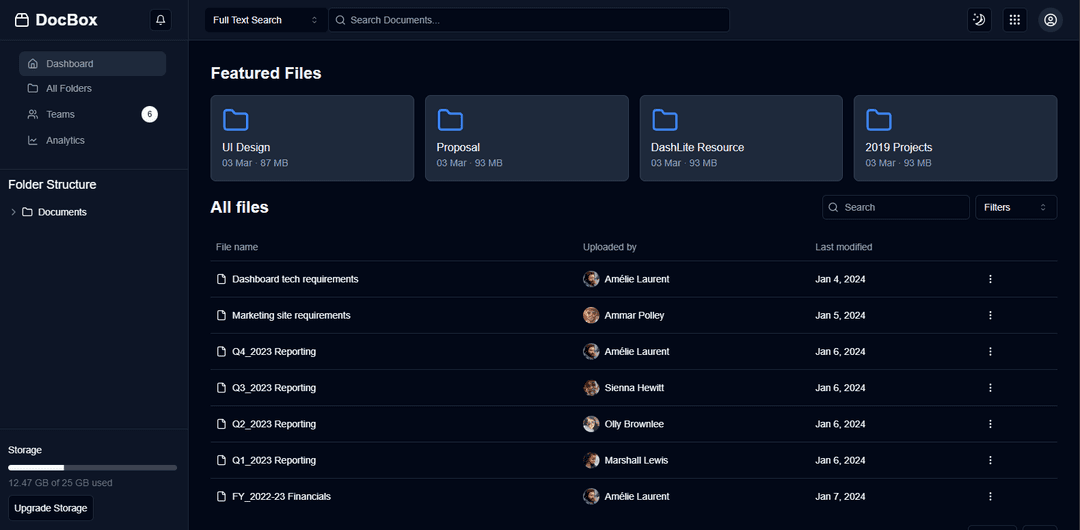Viewport: 1080px width, 530px height.
Task: Open the Teams sidebar item
Action: point(60,115)
